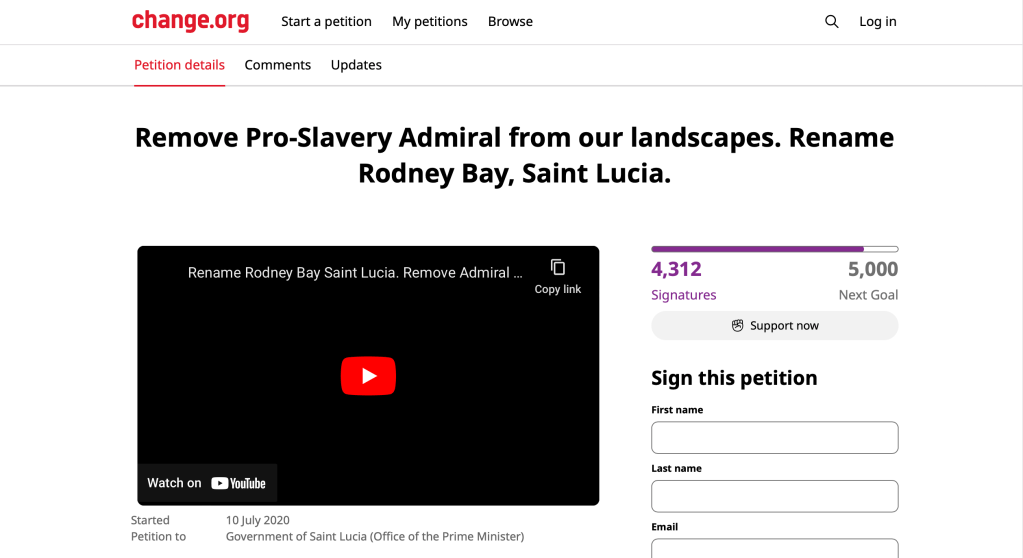Open the Browse menu item
The width and height of the screenshot is (1023, 558).
click(x=510, y=21)
